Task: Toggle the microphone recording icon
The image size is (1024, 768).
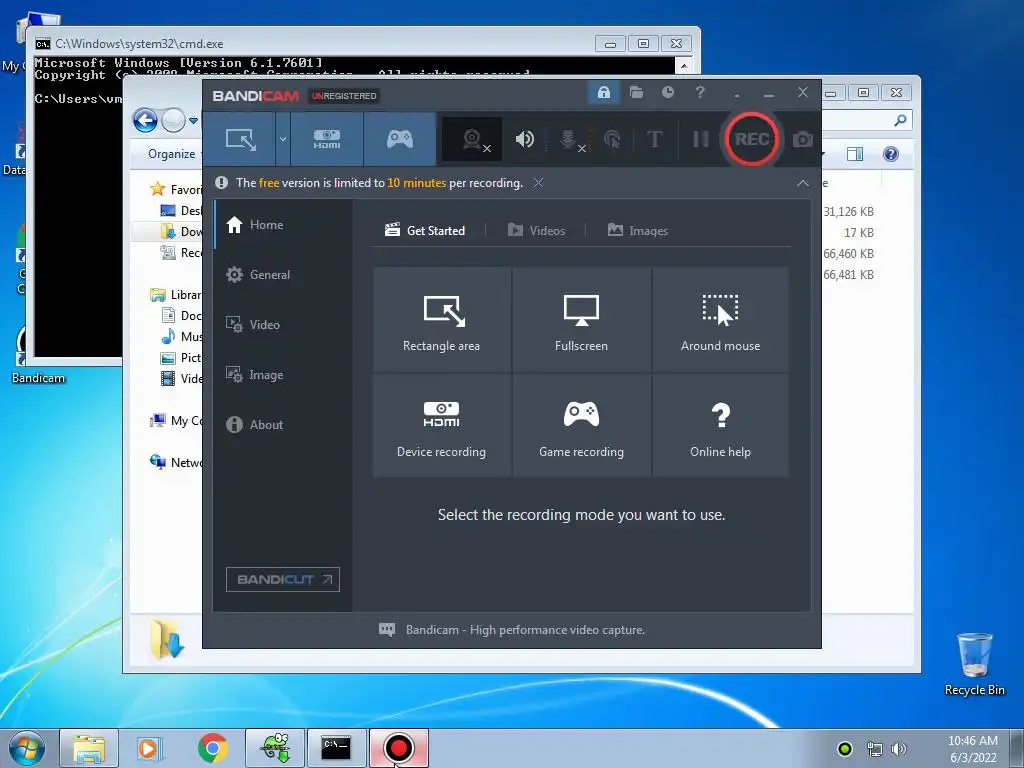Action: click(x=568, y=139)
